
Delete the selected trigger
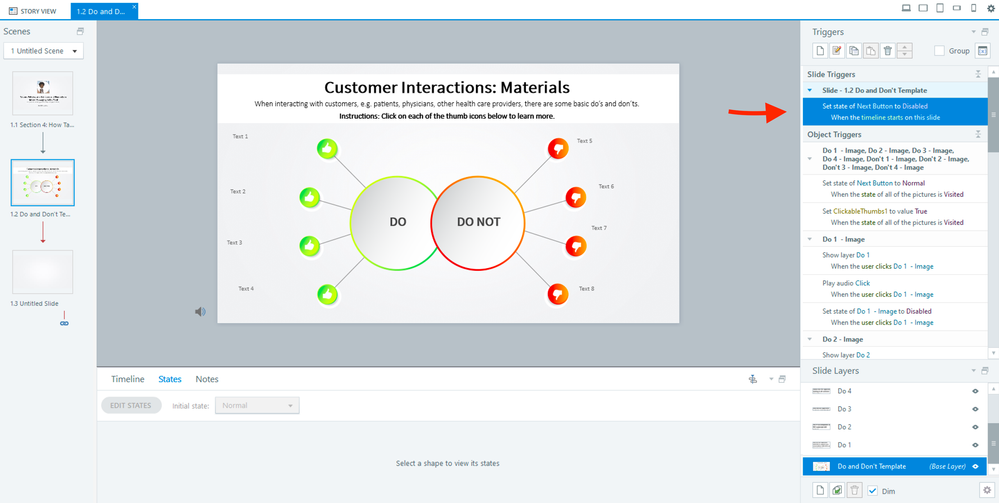coord(888,51)
